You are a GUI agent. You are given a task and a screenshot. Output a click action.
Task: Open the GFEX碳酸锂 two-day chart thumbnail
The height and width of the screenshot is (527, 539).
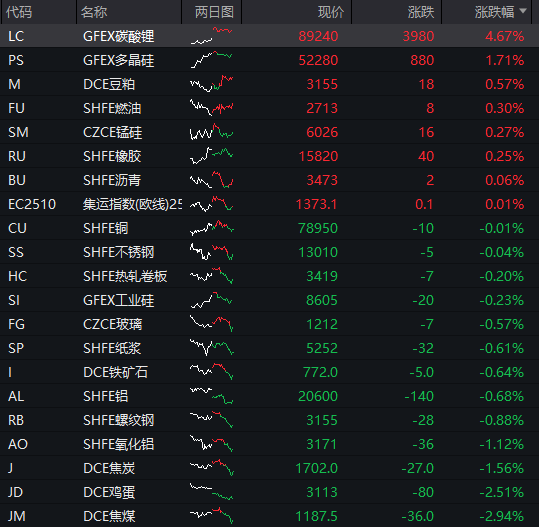pyautogui.click(x=212, y=36)
